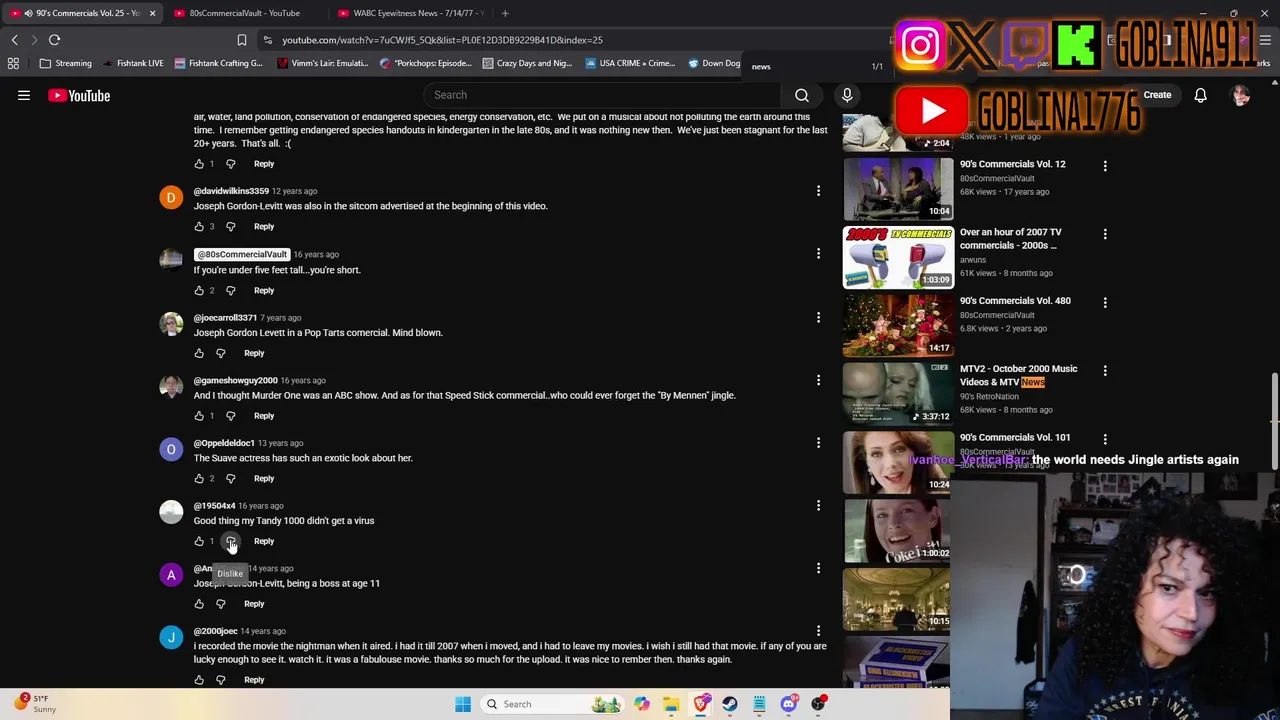Viewport: 1280px width, 720px height.
Task: Reload the page with the refresh icon
Action: click(x=54, y=40)
